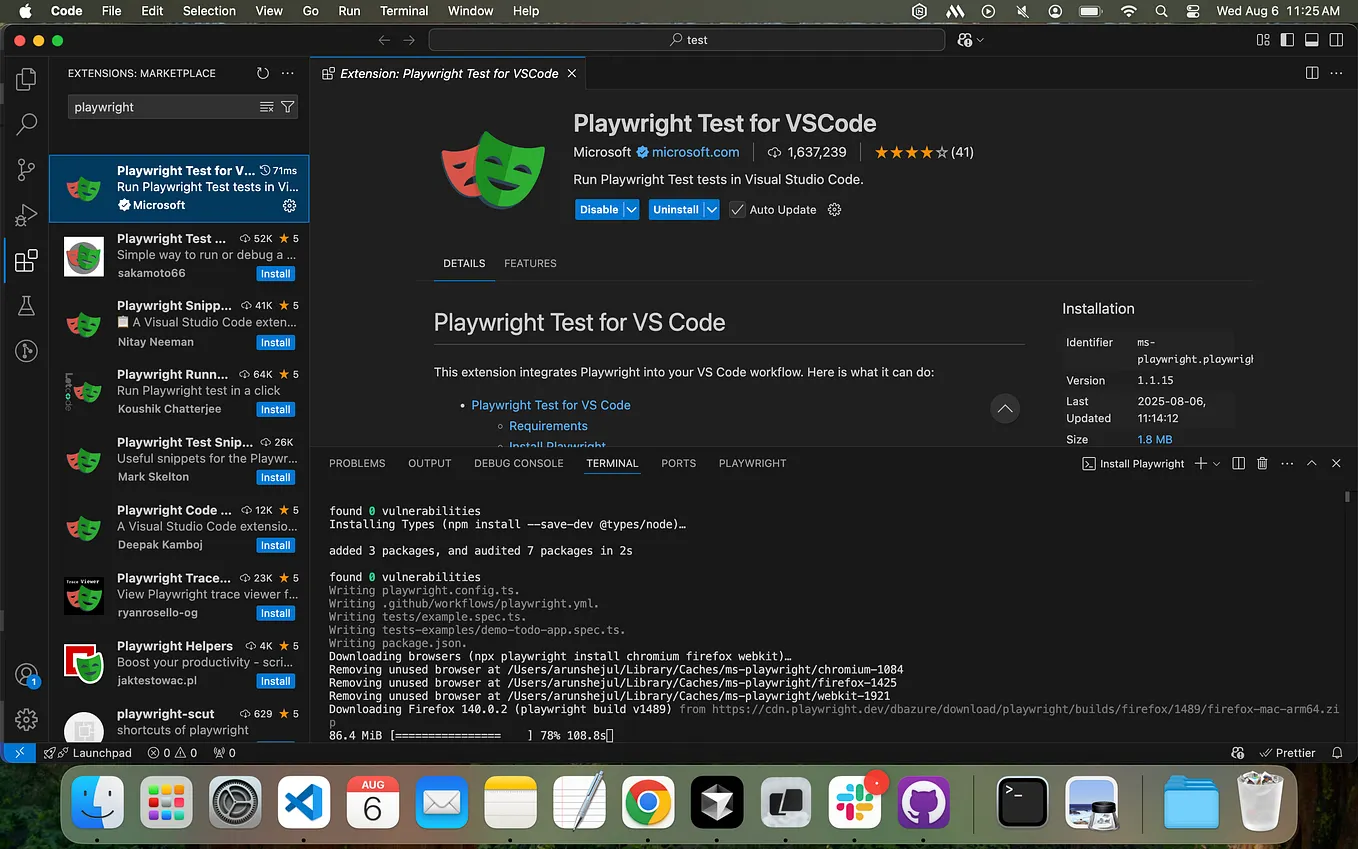Kill terminal with trash icon
The height and width of the screenshot is (849, 1358).
(1262, 463)
